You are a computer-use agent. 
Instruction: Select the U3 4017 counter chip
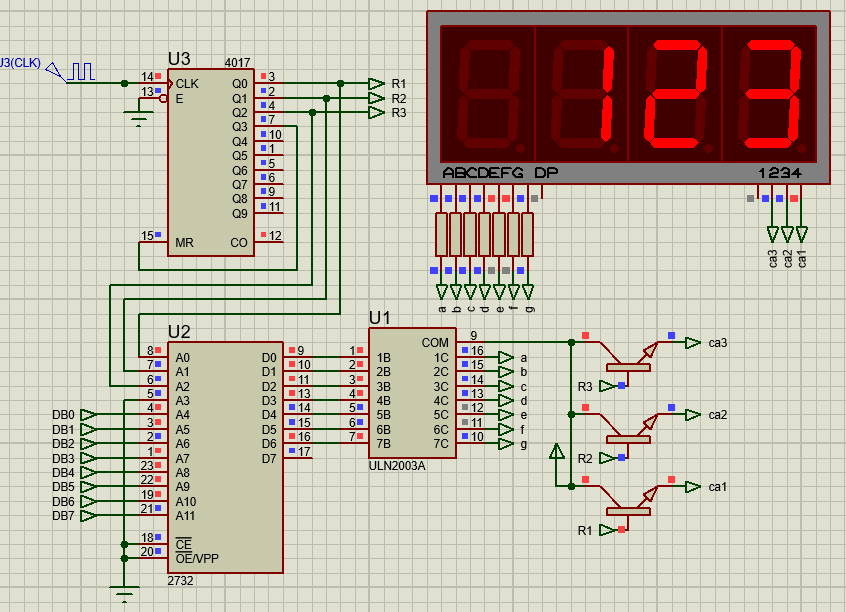(x=209, y=160)
